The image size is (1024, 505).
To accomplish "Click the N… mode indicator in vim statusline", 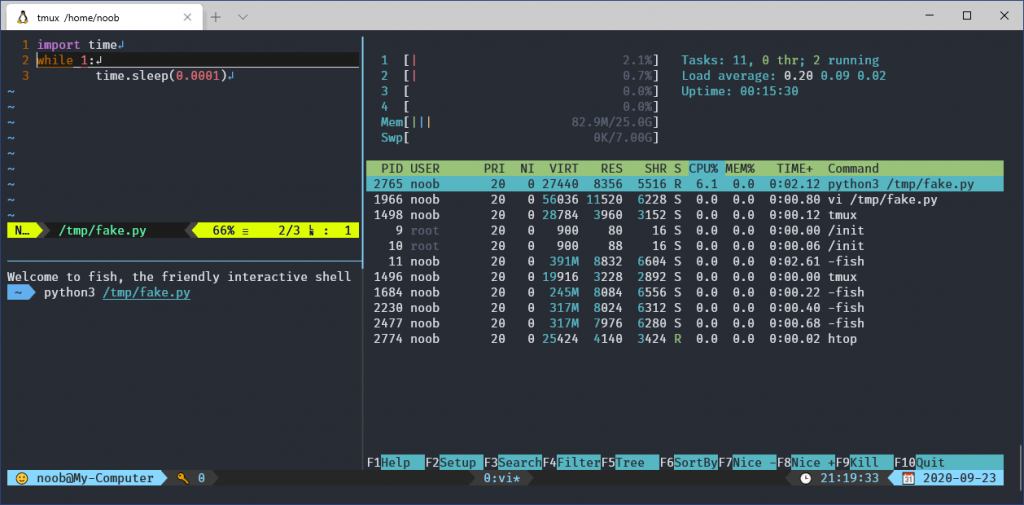I will 22,231.
